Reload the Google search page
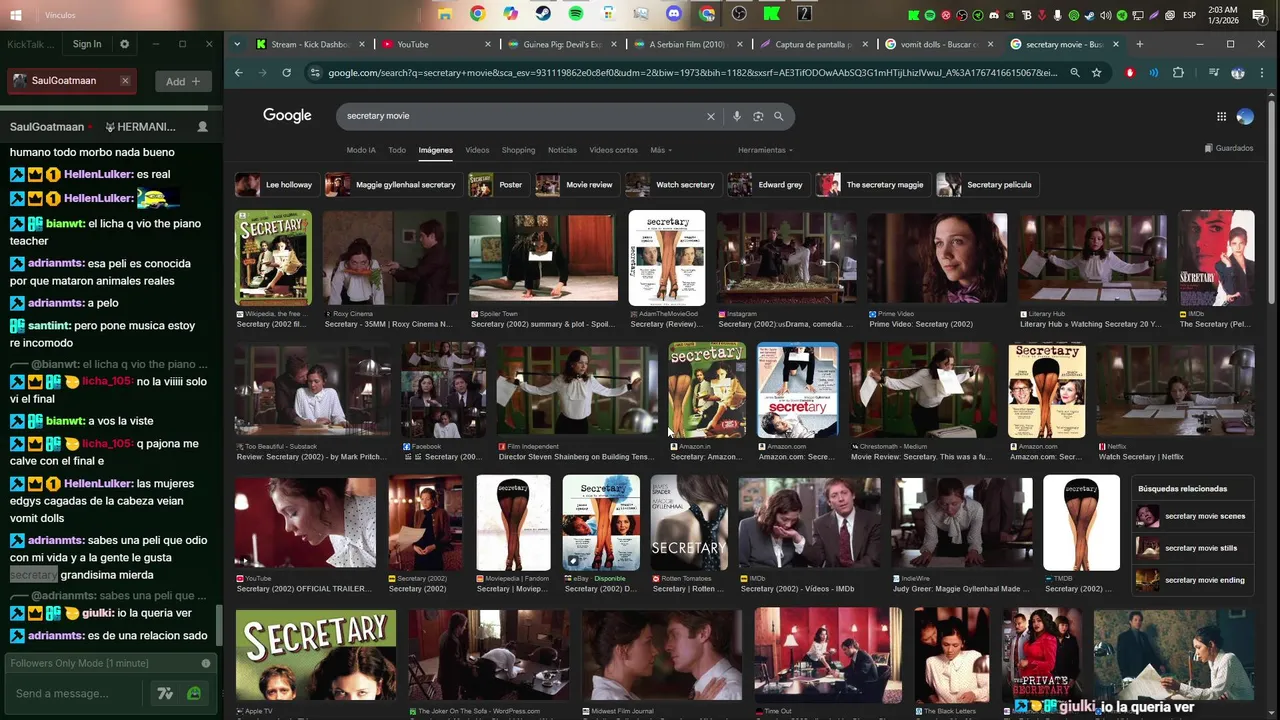 click(286, 73)
